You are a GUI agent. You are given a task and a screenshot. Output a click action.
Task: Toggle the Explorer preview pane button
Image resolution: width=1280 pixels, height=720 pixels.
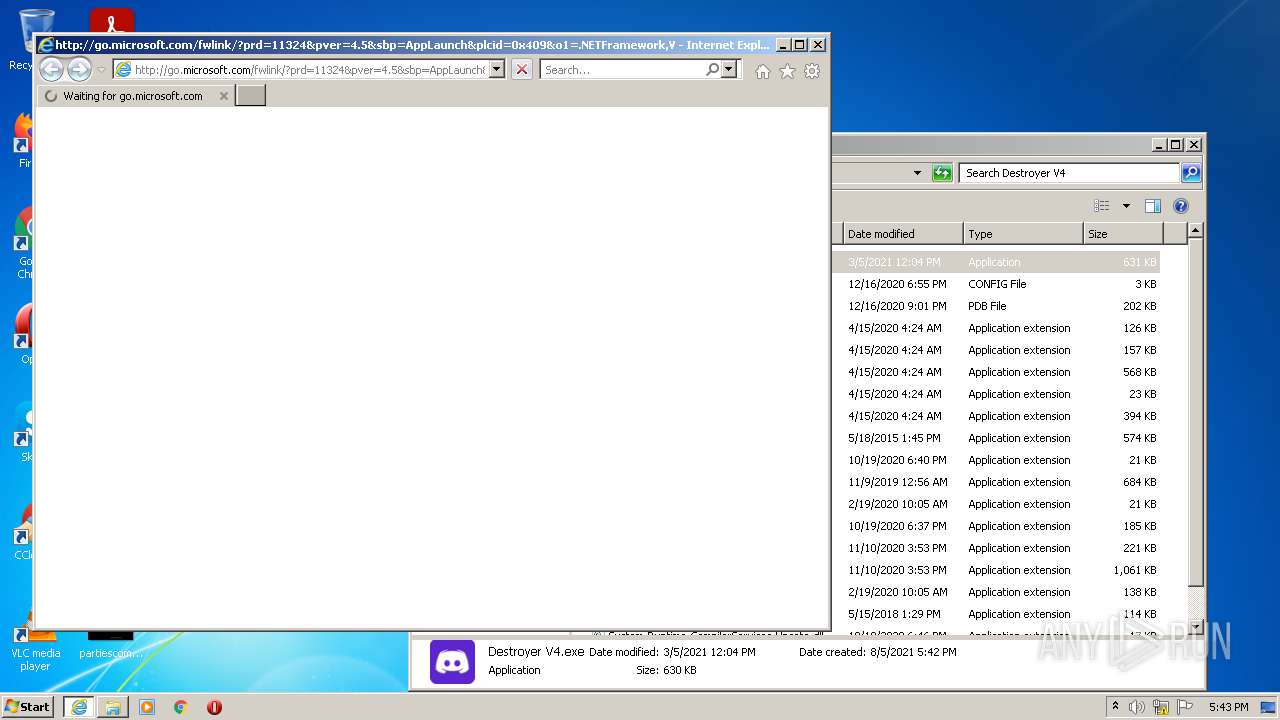click(1152, 206)
